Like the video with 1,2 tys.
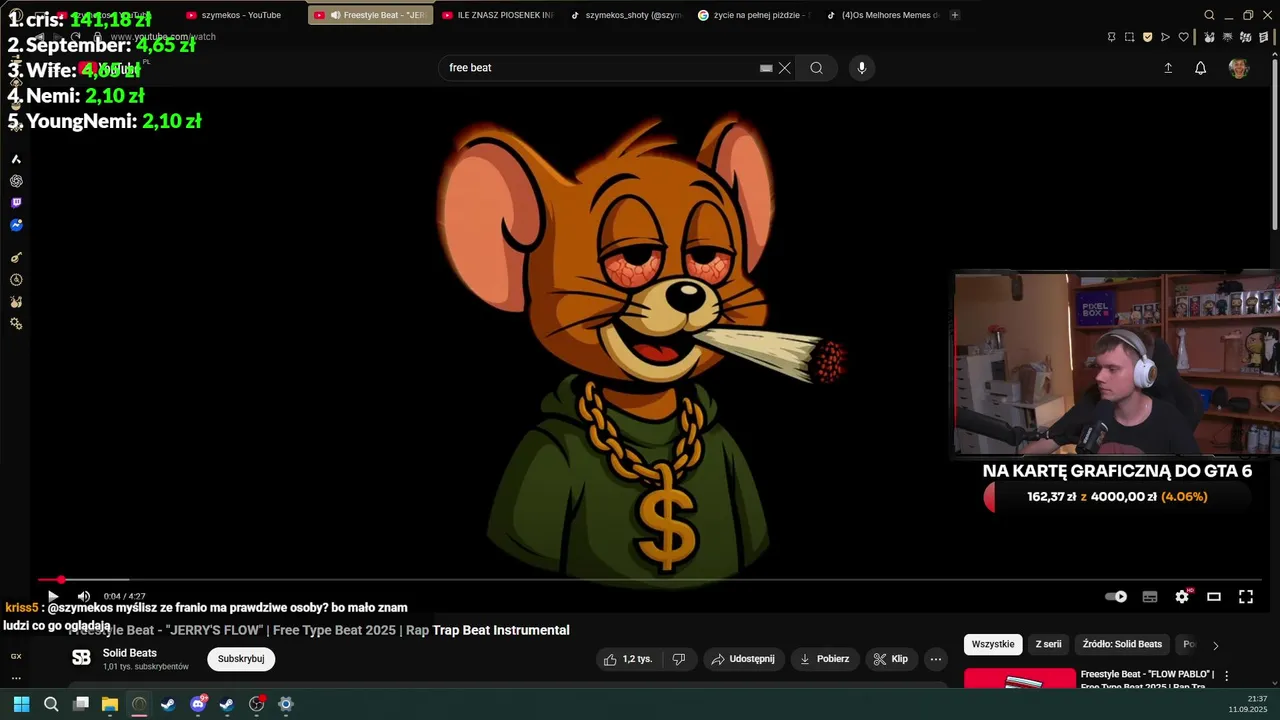 click(x=628, y=659)
